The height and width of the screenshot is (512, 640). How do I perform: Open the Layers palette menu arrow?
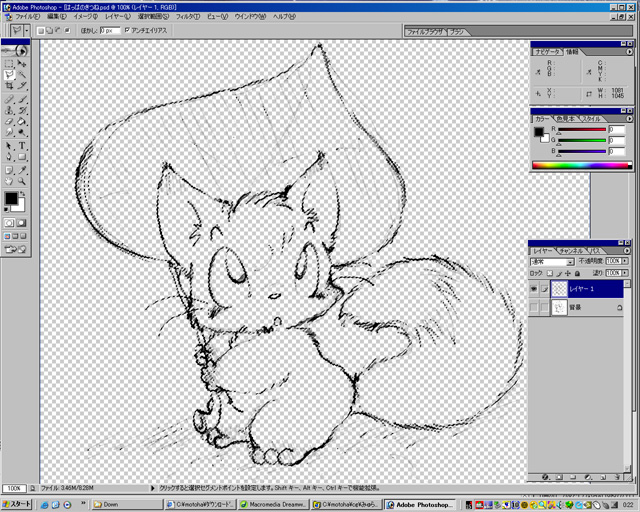pos(627,251)
